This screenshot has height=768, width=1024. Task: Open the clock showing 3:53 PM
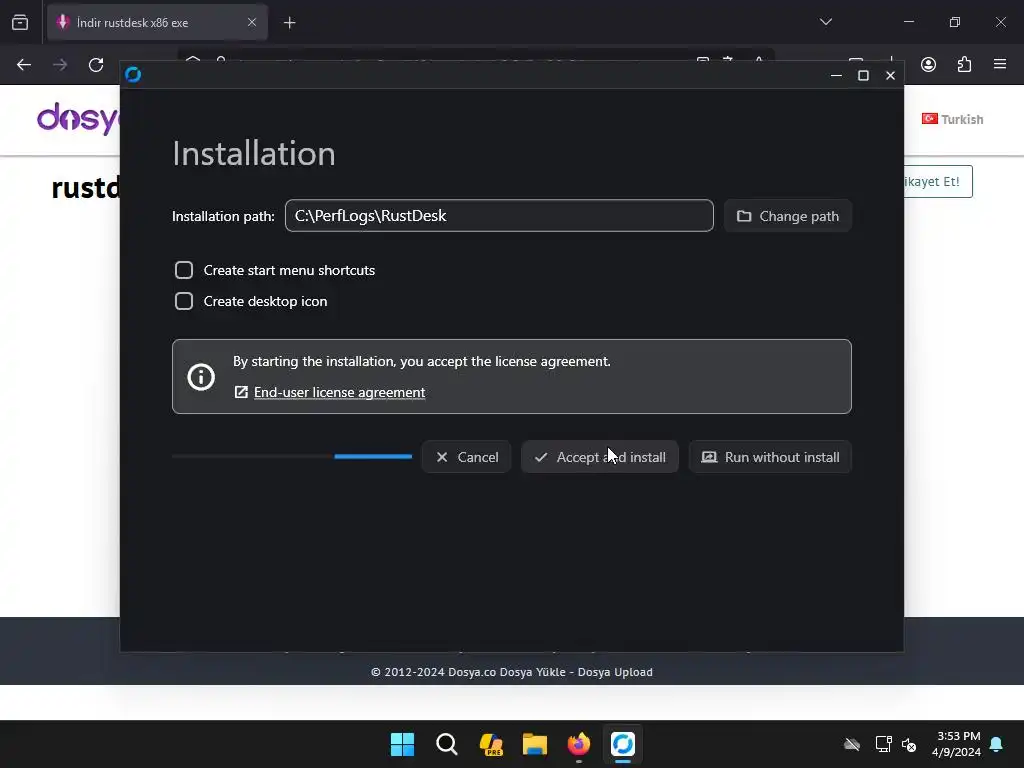(956, 744)
